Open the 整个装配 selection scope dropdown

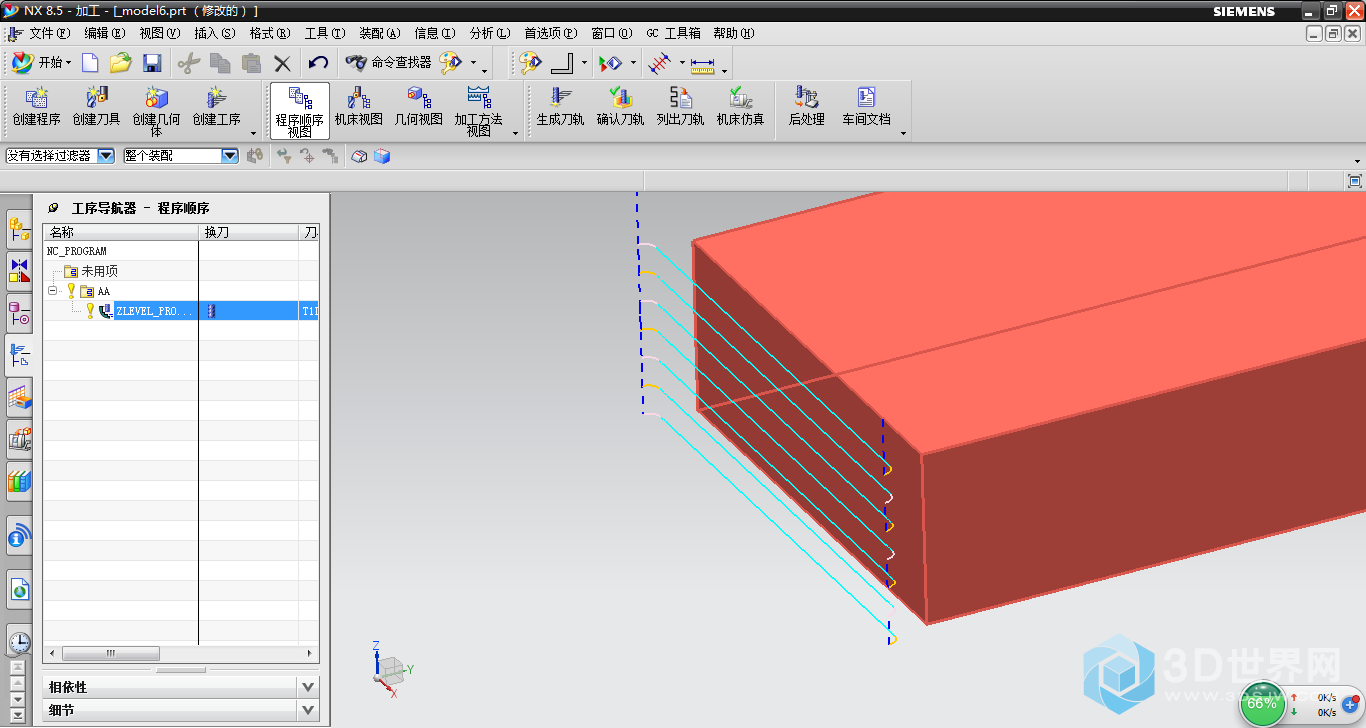pyautogui.click(x=230, y=156)
